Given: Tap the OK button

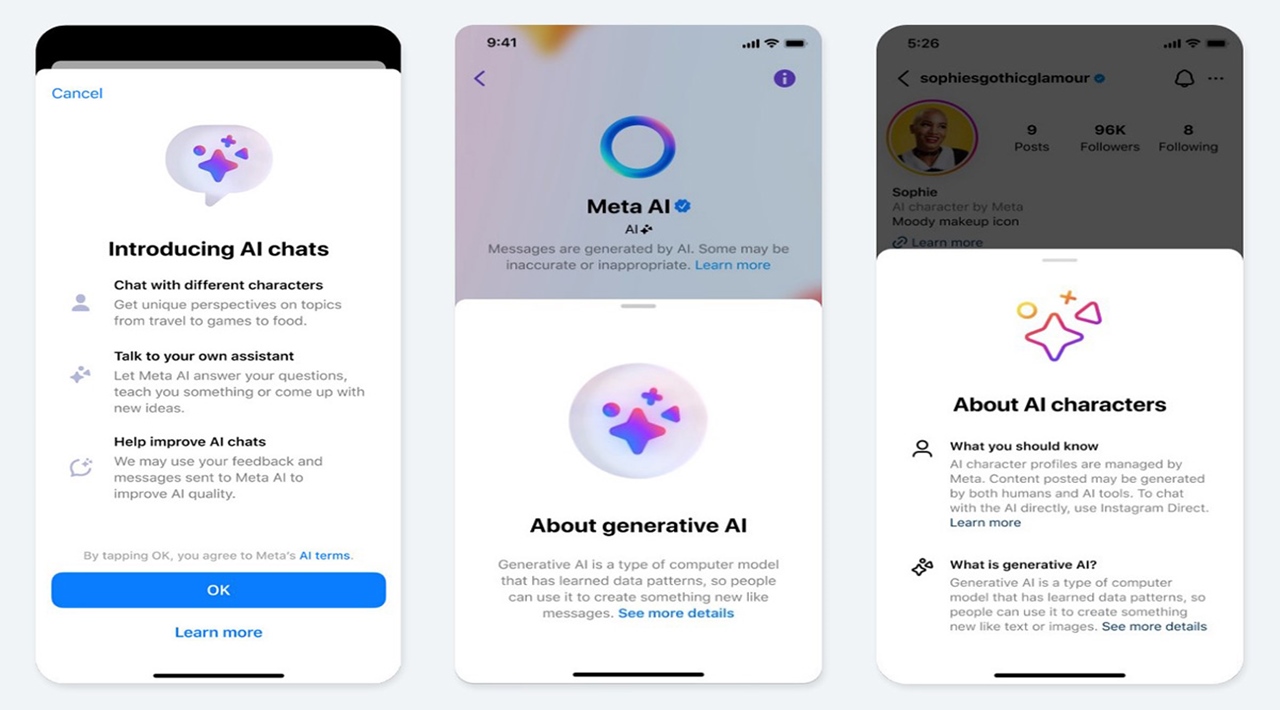Looking at the screenshot, I should click(218, 590).
